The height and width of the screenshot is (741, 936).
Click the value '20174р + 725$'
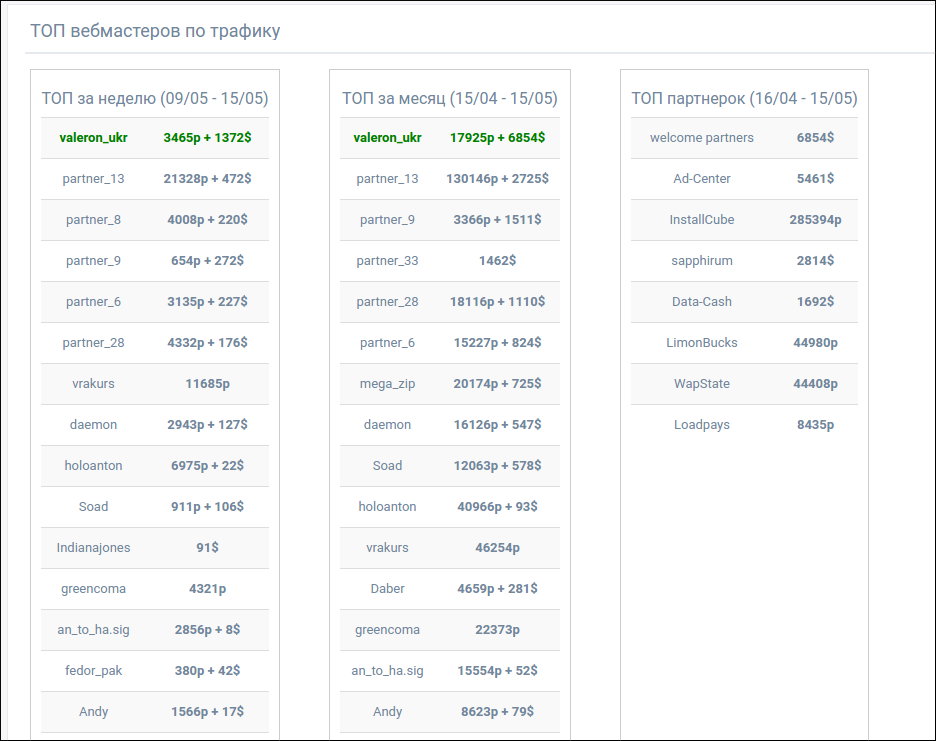[x=497, y=384]
